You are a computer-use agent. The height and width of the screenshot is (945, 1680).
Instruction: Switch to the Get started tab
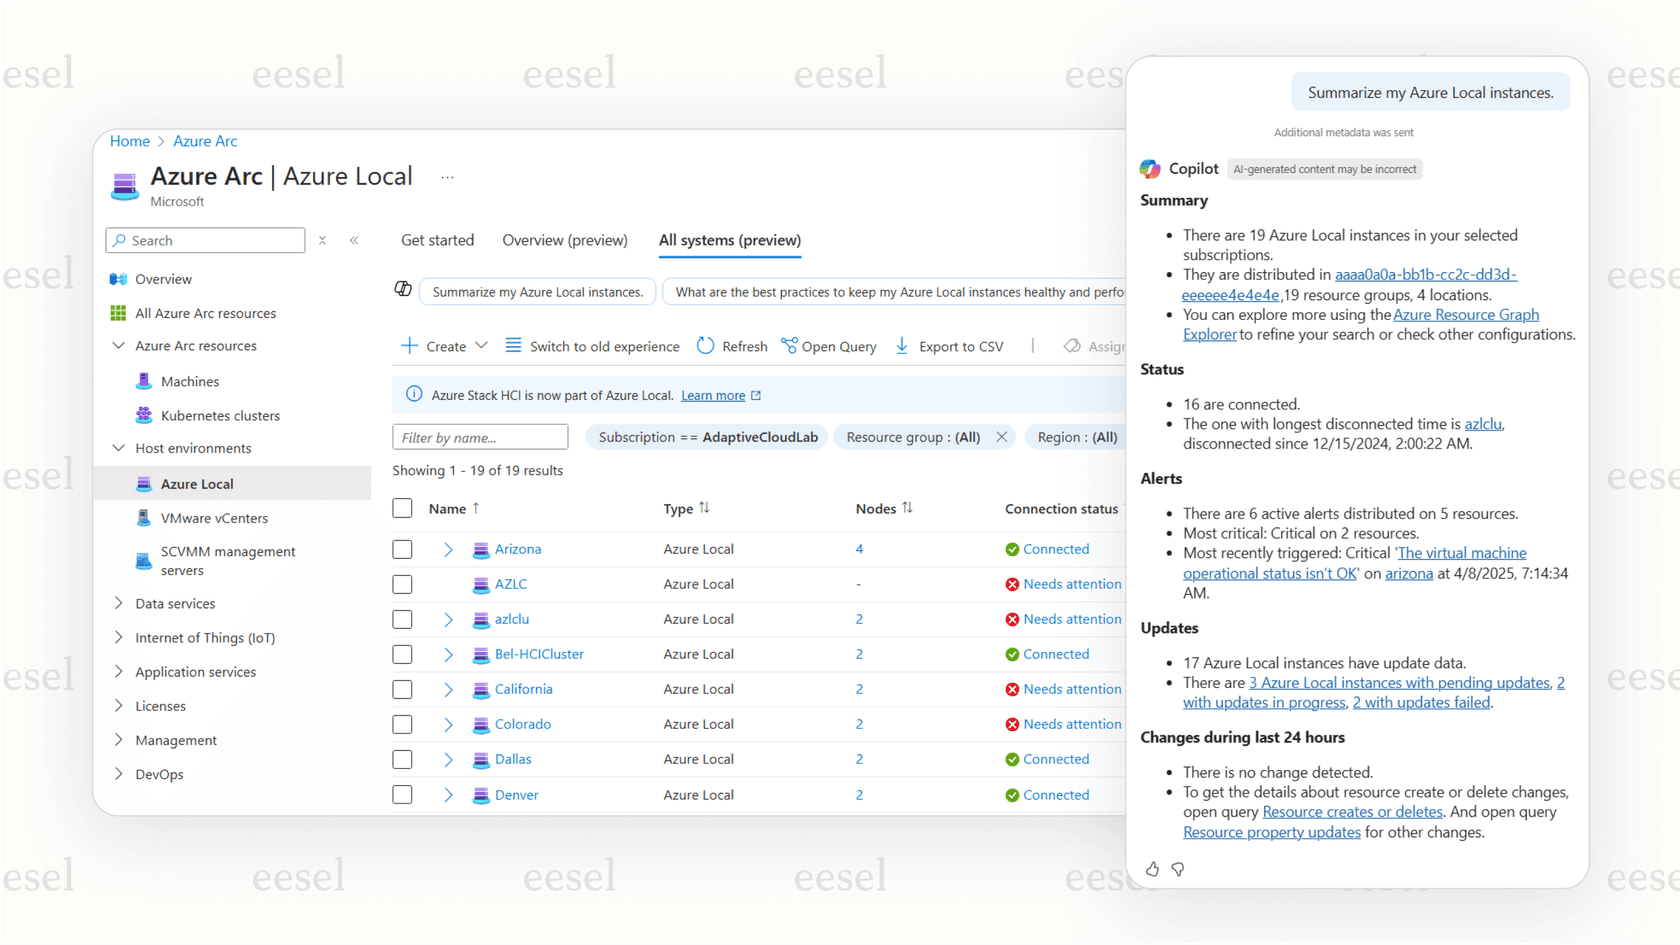[x=437, y=240]
